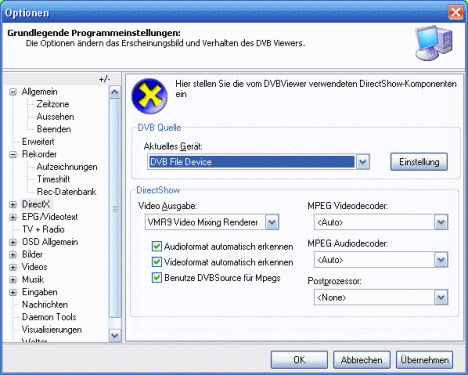Expand the OSD Allgemein tree node

tap(13, 242)
